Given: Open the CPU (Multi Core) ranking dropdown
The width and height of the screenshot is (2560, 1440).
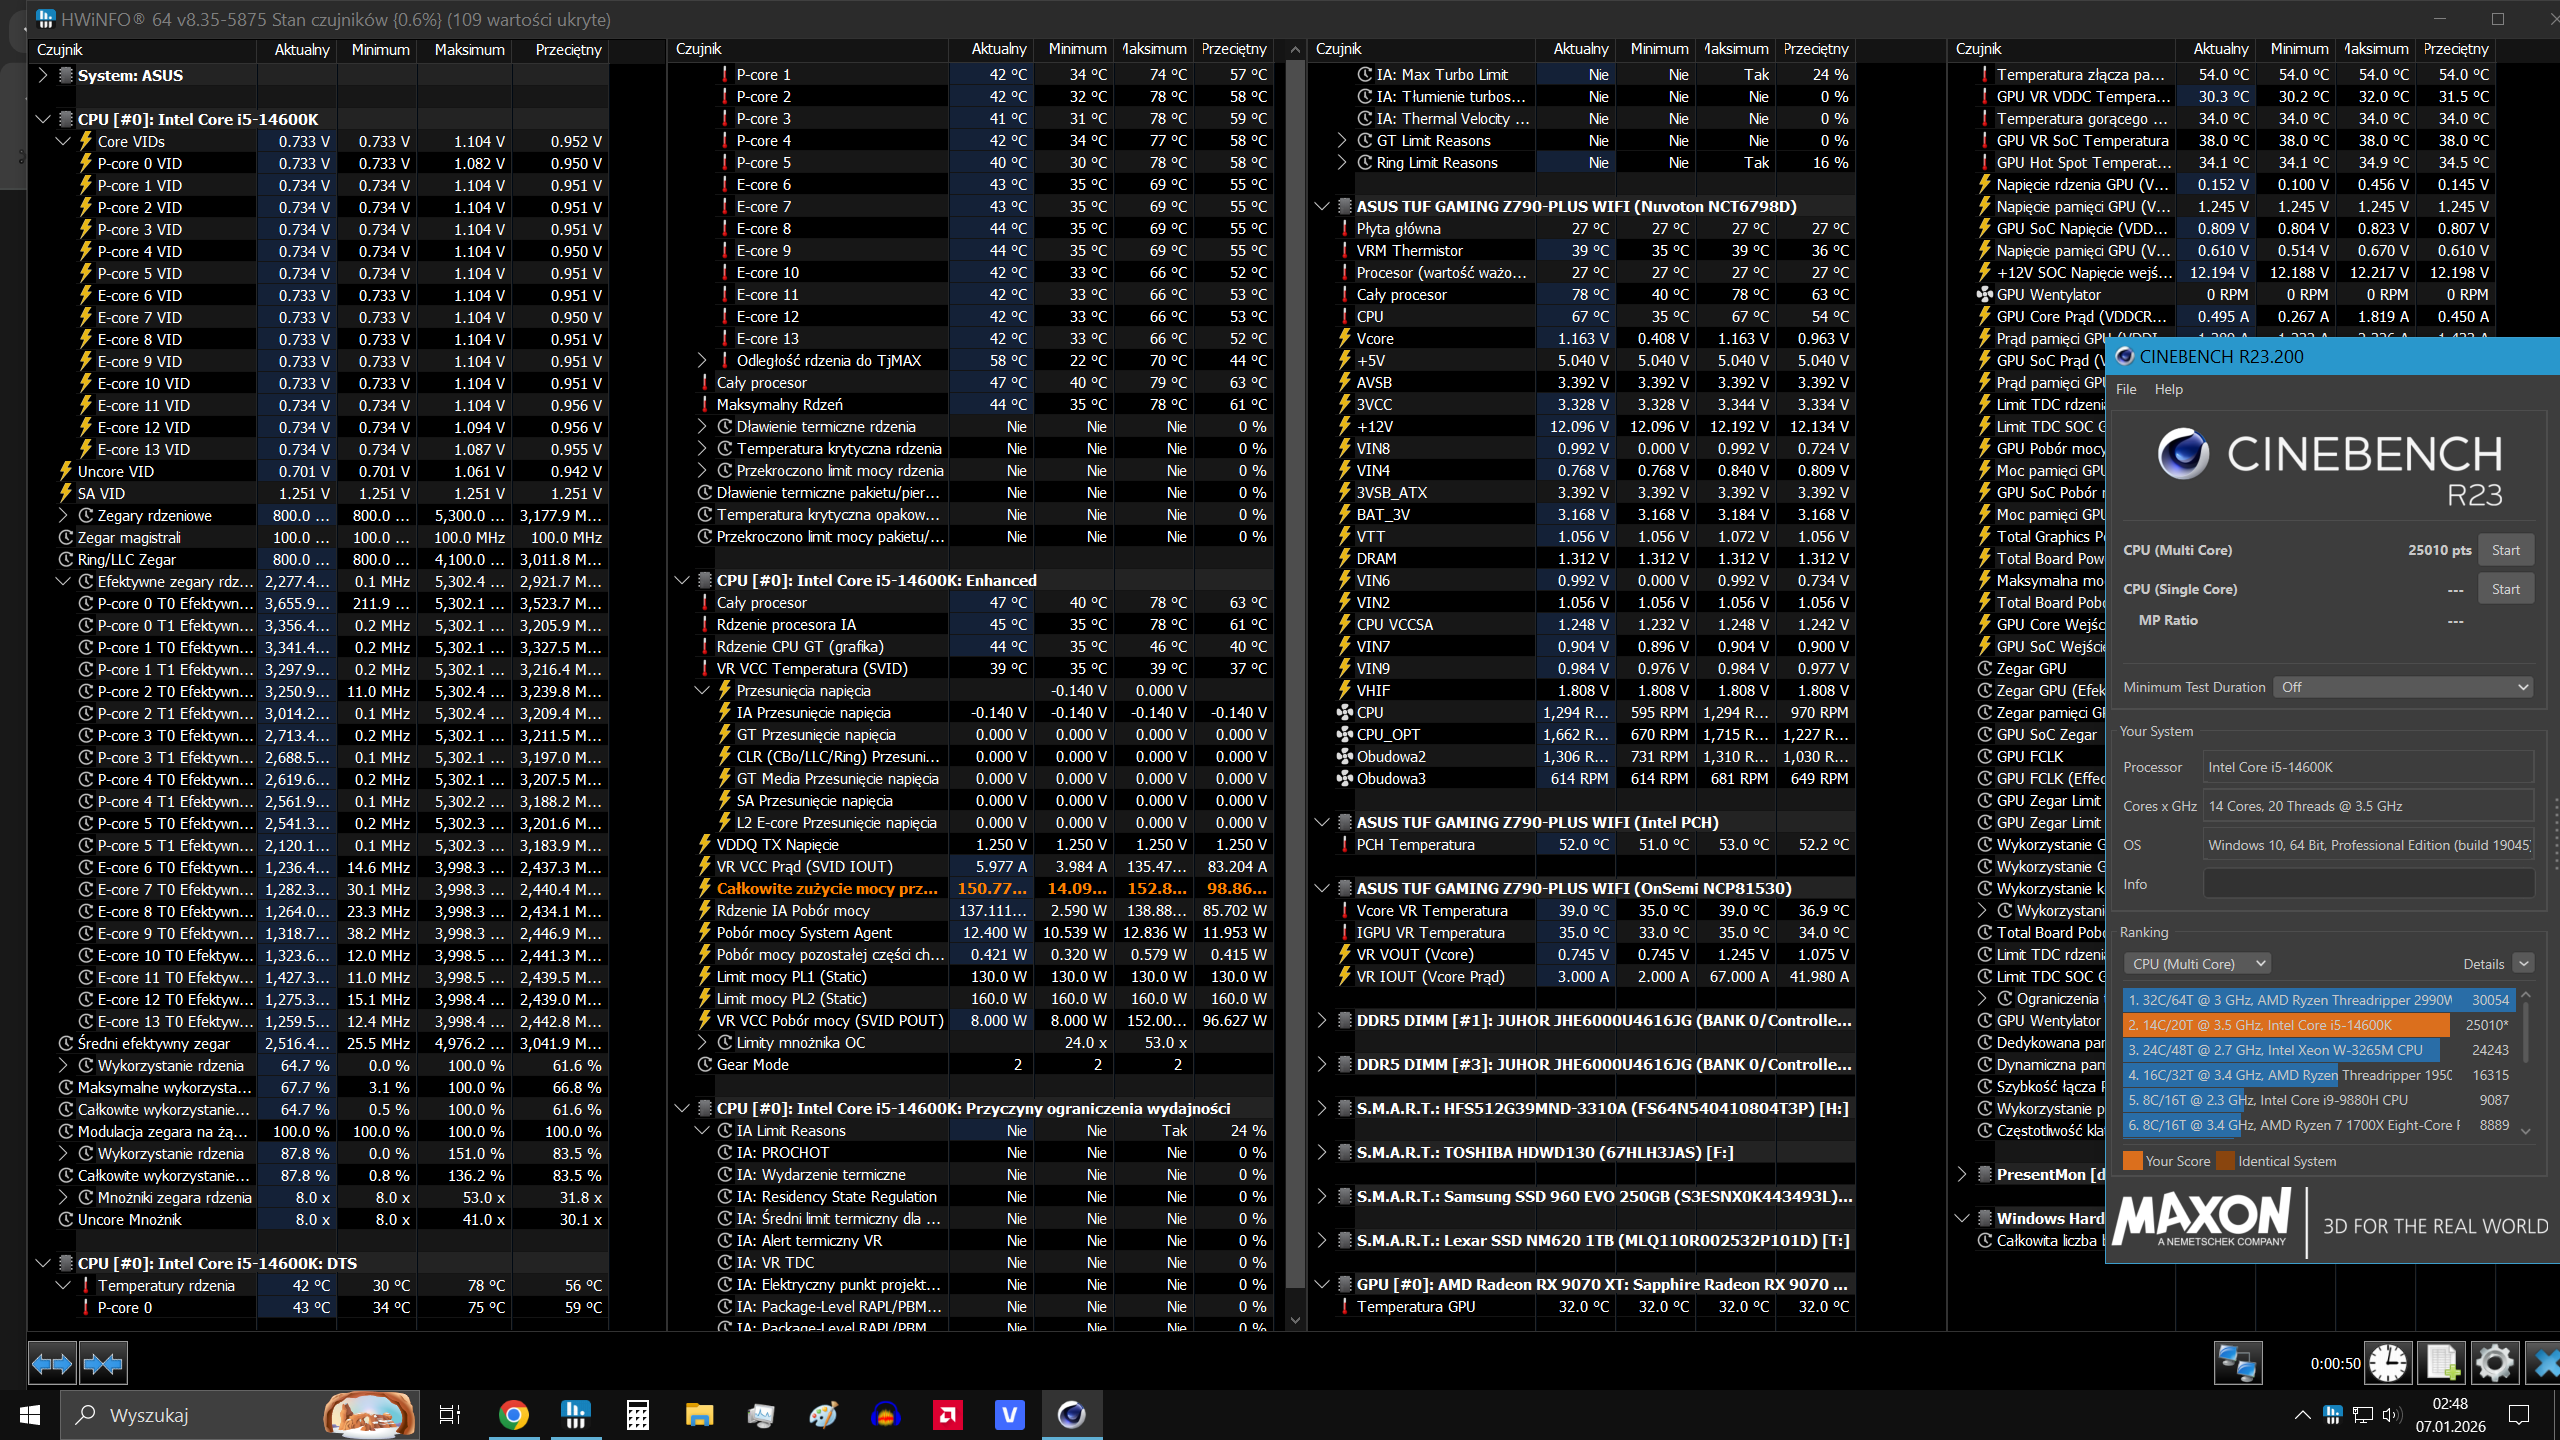Looking at the screenshot, I should coord(2197,964).
